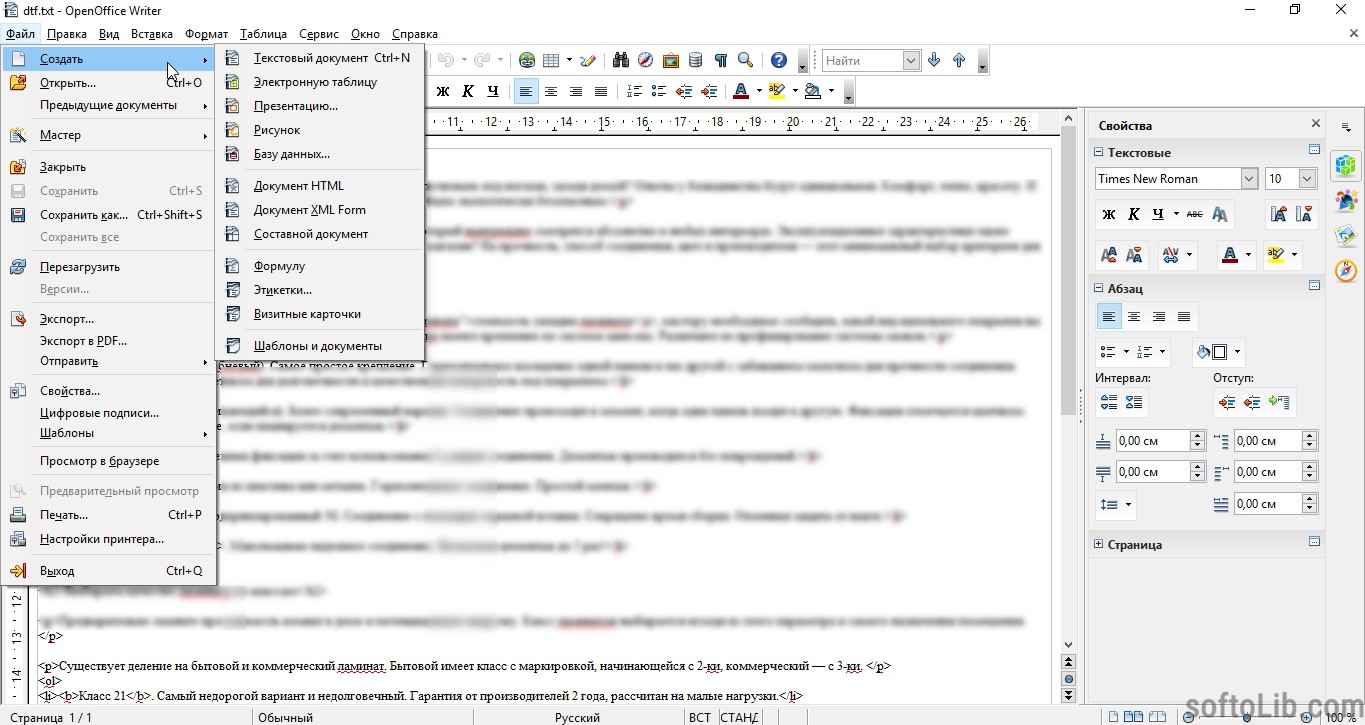The width and height of the screenshot is (1365, 725).
Task: Click the compass Navigator icon in the main toolbar
Action: pos(646,60)
